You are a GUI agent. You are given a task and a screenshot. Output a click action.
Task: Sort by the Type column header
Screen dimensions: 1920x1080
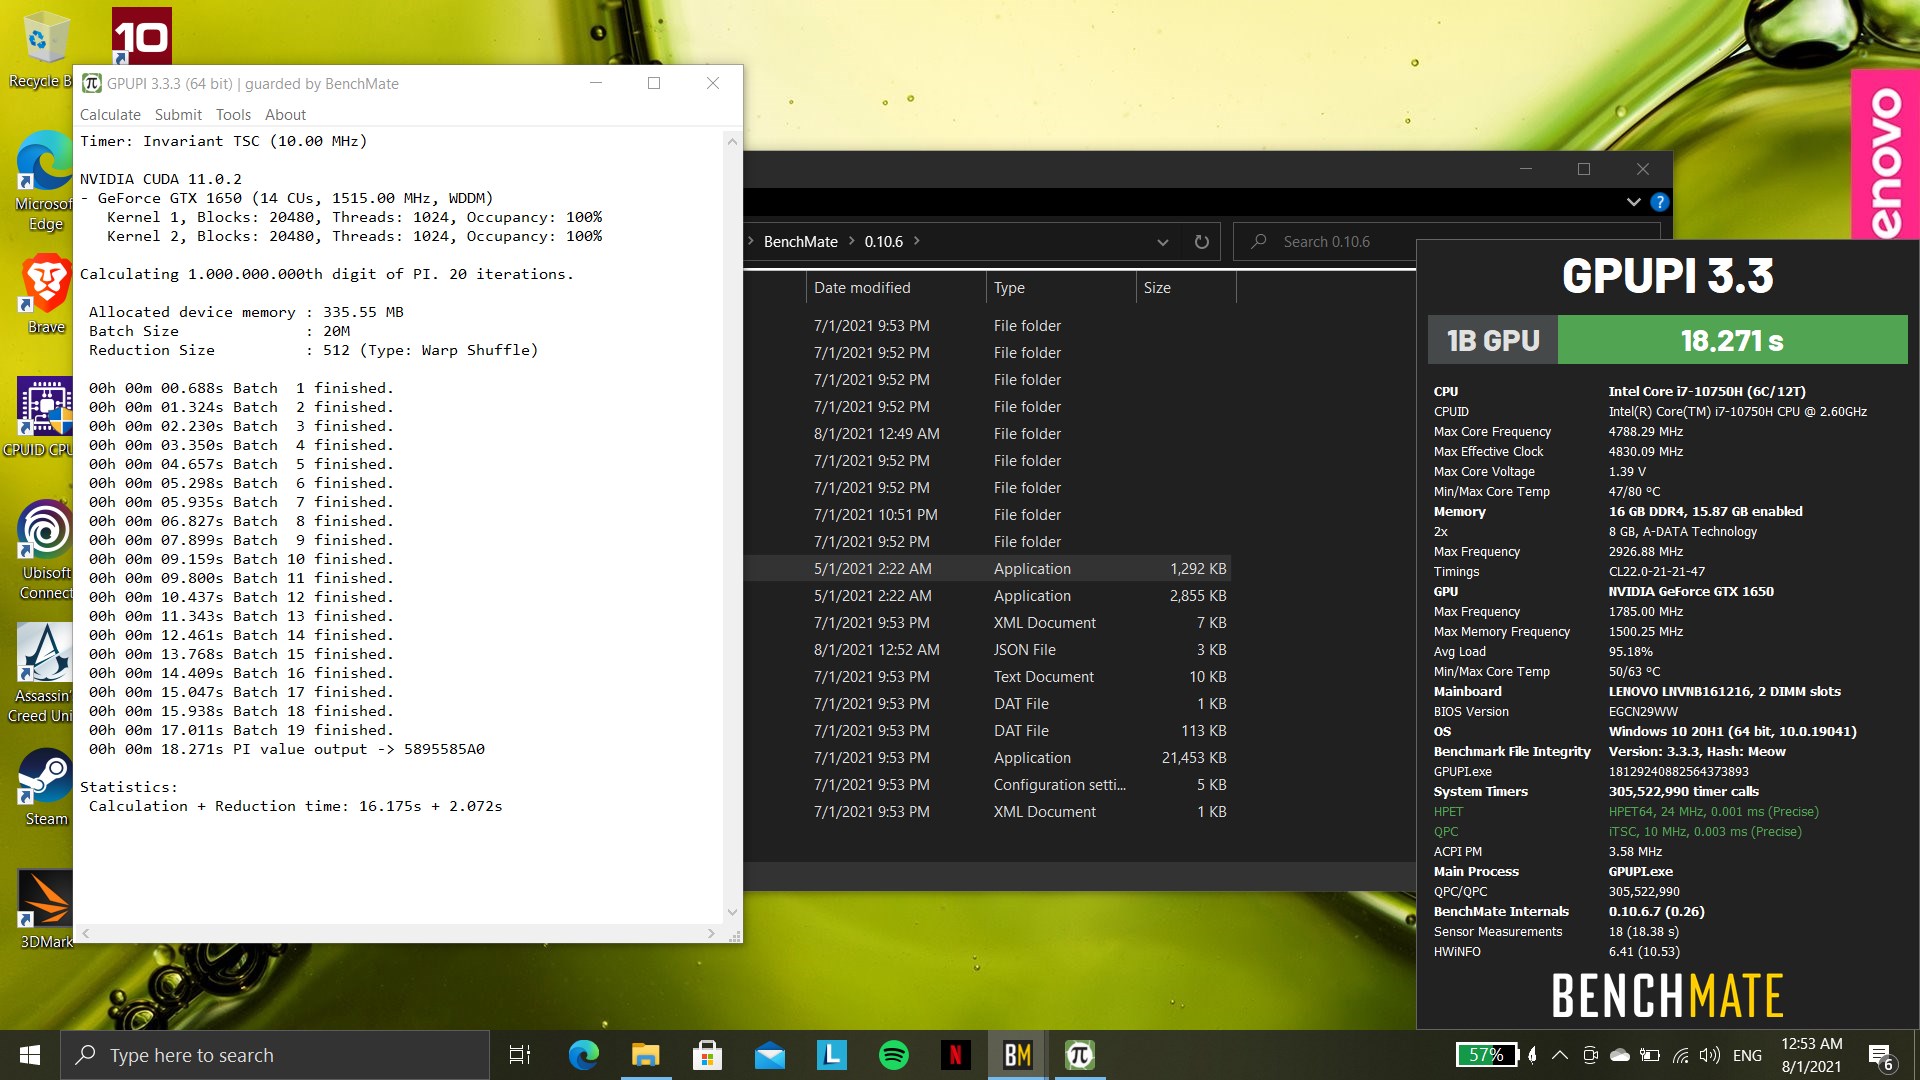(x=1060, y=288)
